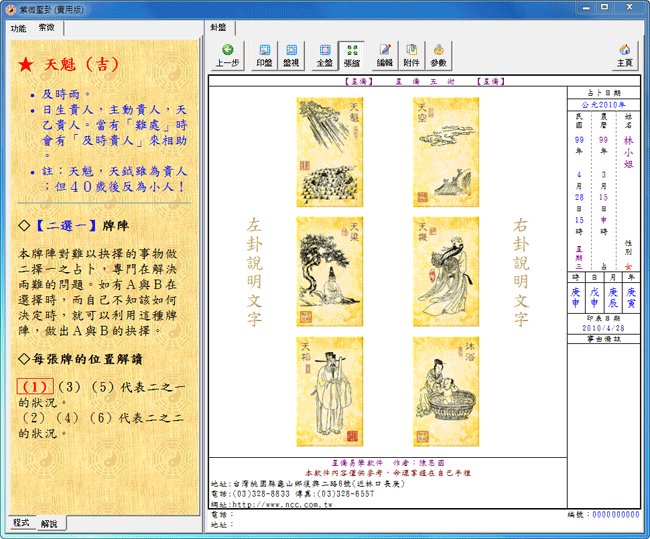
Task: Click the app icon in title bar
Action: tap(11, 9)
